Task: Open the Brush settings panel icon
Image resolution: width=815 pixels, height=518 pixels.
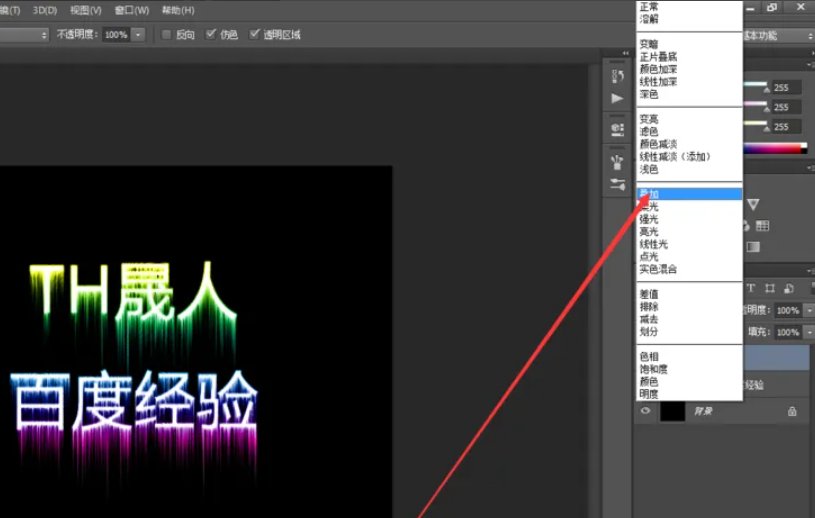Action: point(617,184)
